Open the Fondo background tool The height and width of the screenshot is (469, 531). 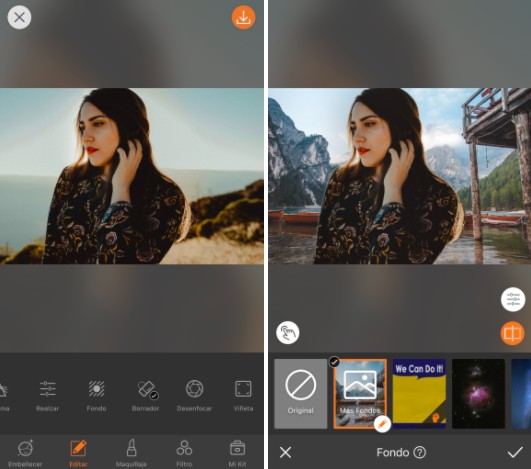coord(97,396)
